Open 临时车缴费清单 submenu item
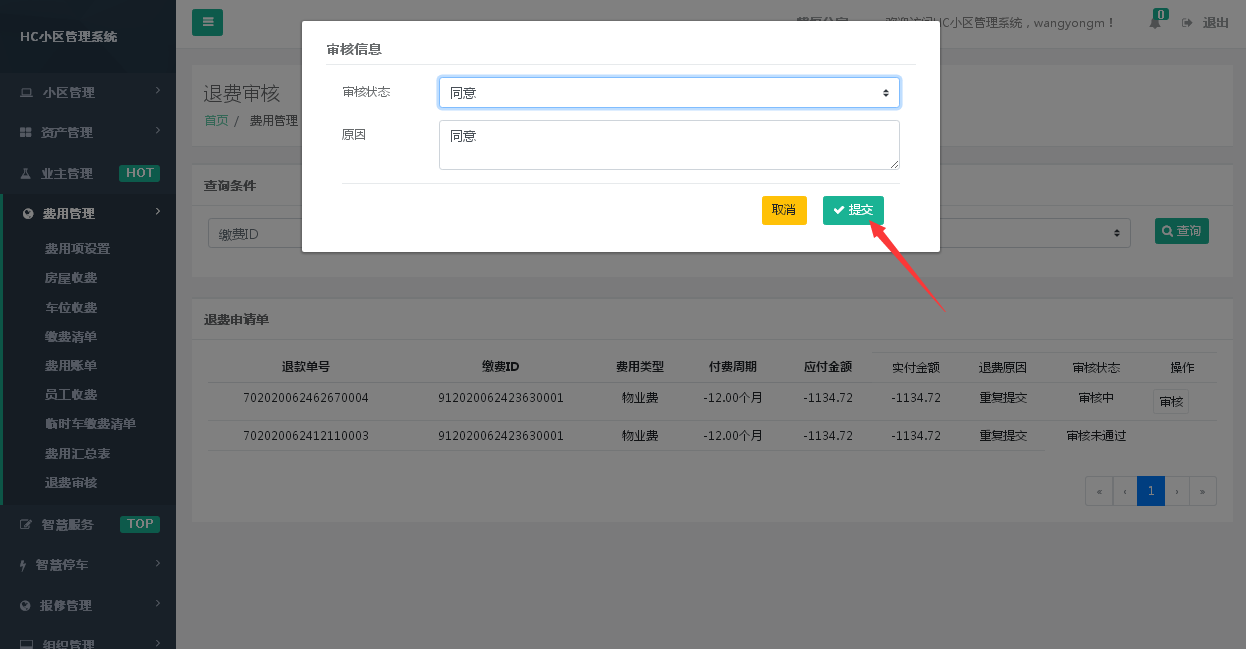Viewport: 1246px width, 649px height. tap(90, 424)
